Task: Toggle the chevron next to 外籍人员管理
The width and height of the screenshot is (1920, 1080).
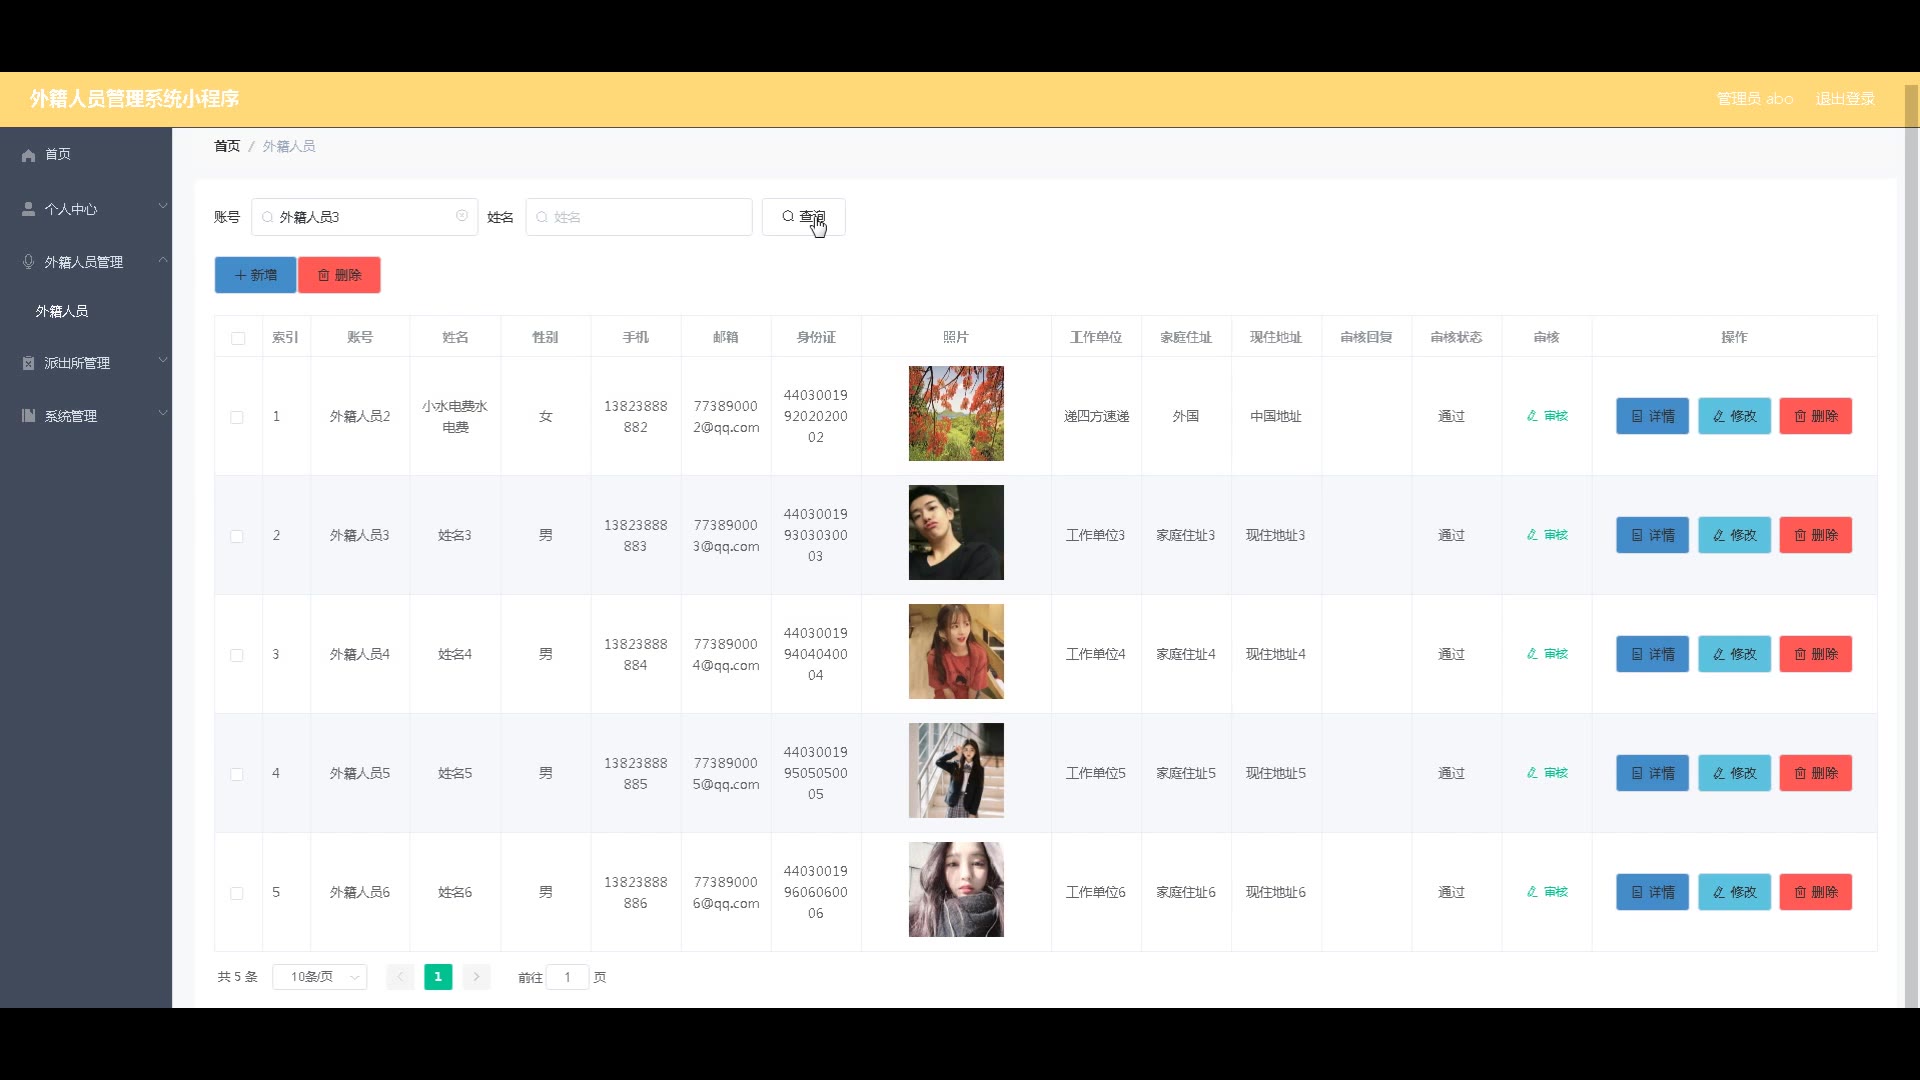Action: [162, 260]
